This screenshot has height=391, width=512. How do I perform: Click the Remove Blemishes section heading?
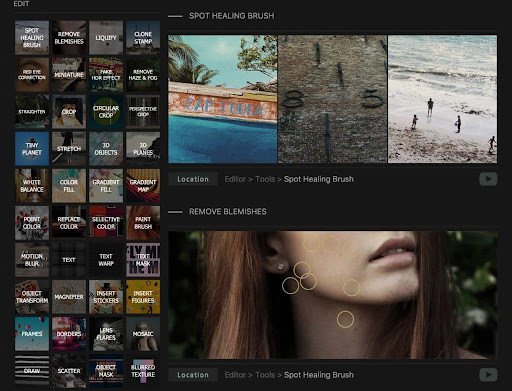[x=228, y=212]
